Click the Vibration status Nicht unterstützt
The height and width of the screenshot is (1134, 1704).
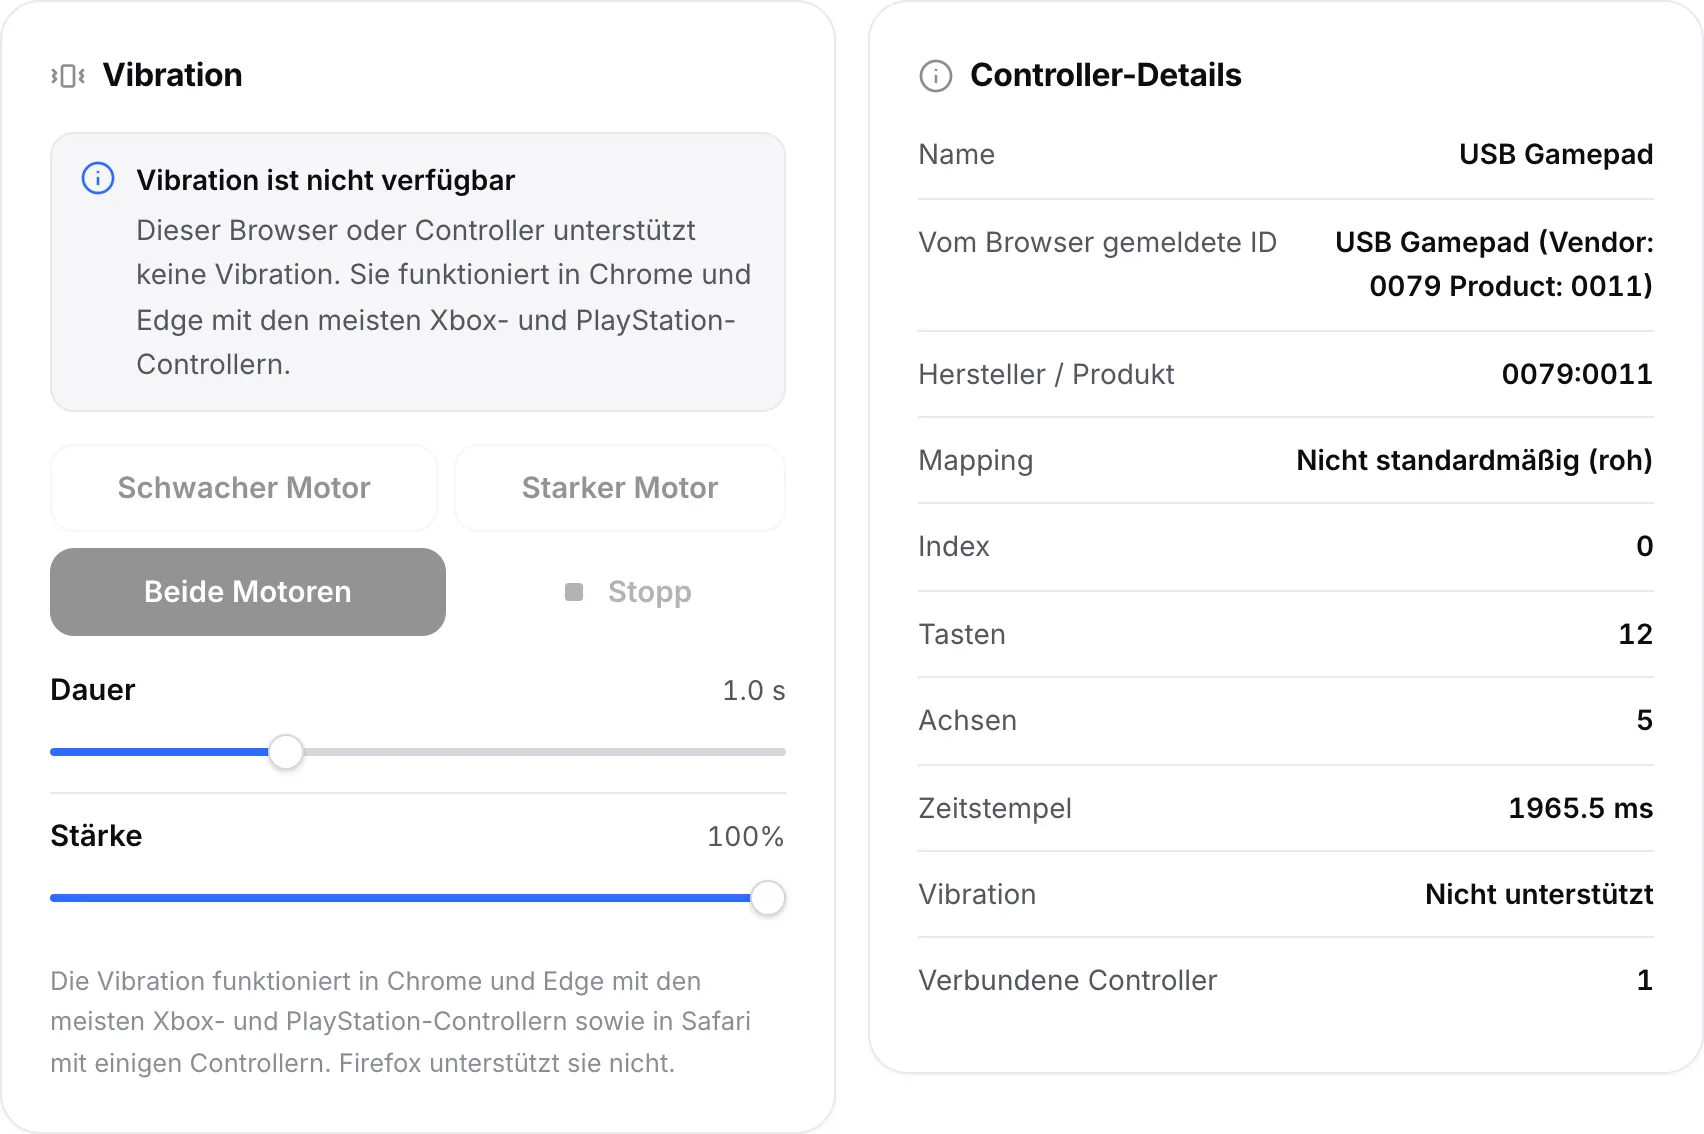[x=1539, y=894]
